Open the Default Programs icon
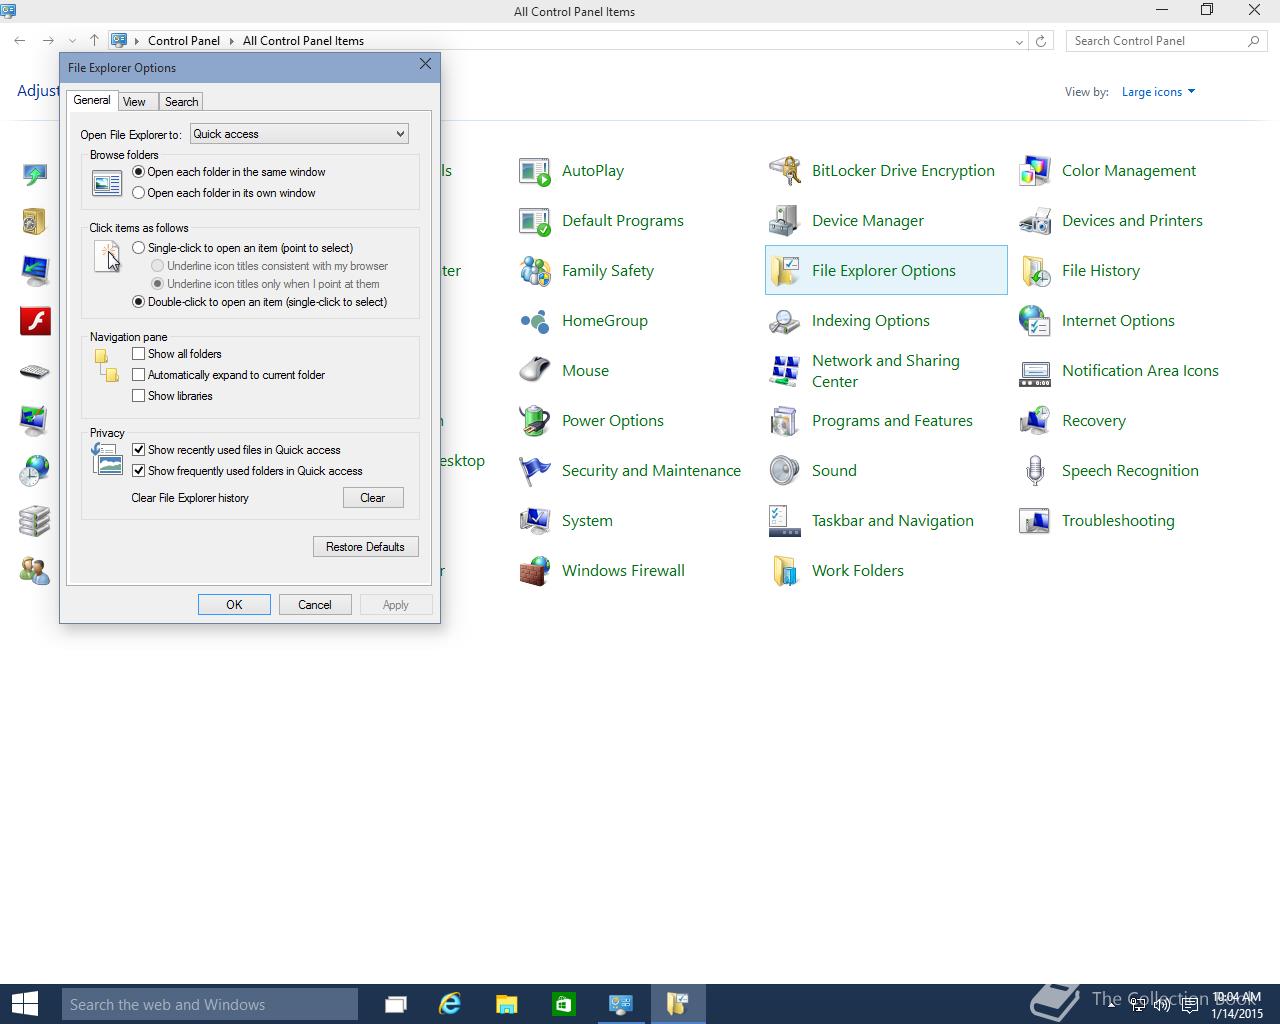This screenshot has height=1024, width=1280. 535,221
